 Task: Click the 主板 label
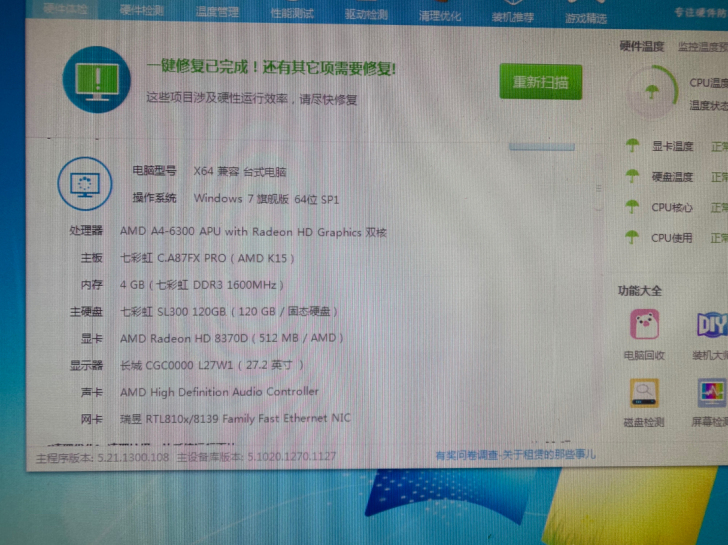tap(91, 258)
